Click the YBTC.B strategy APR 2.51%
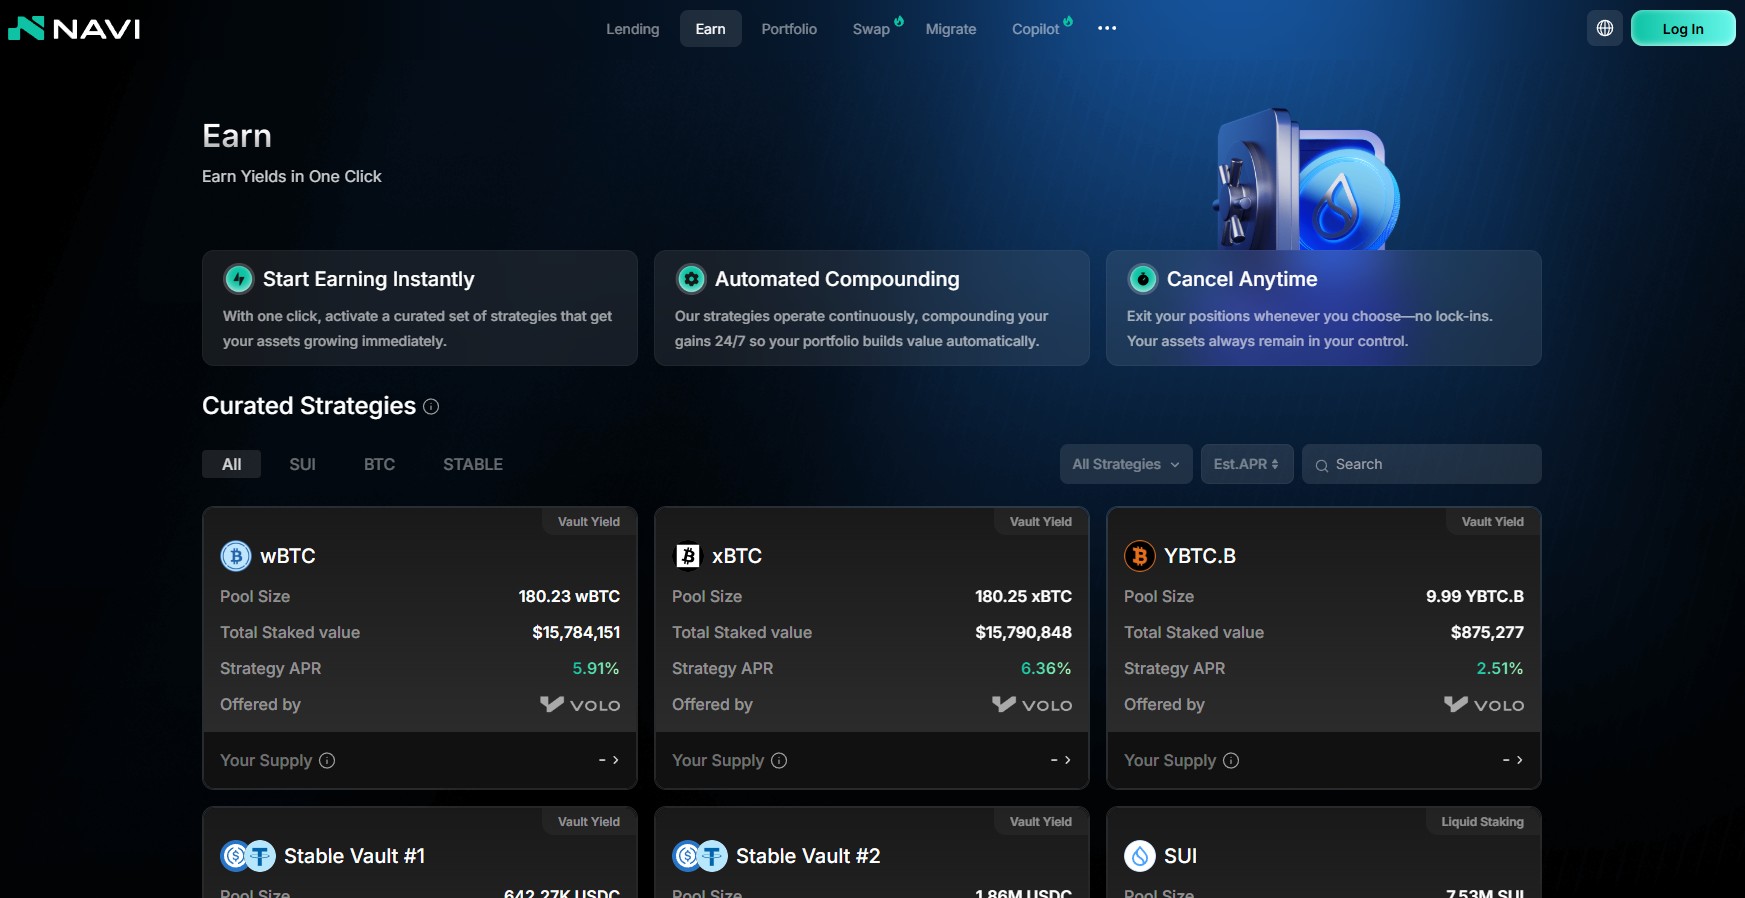The image size is (1745, 898). pos(1500,668)
